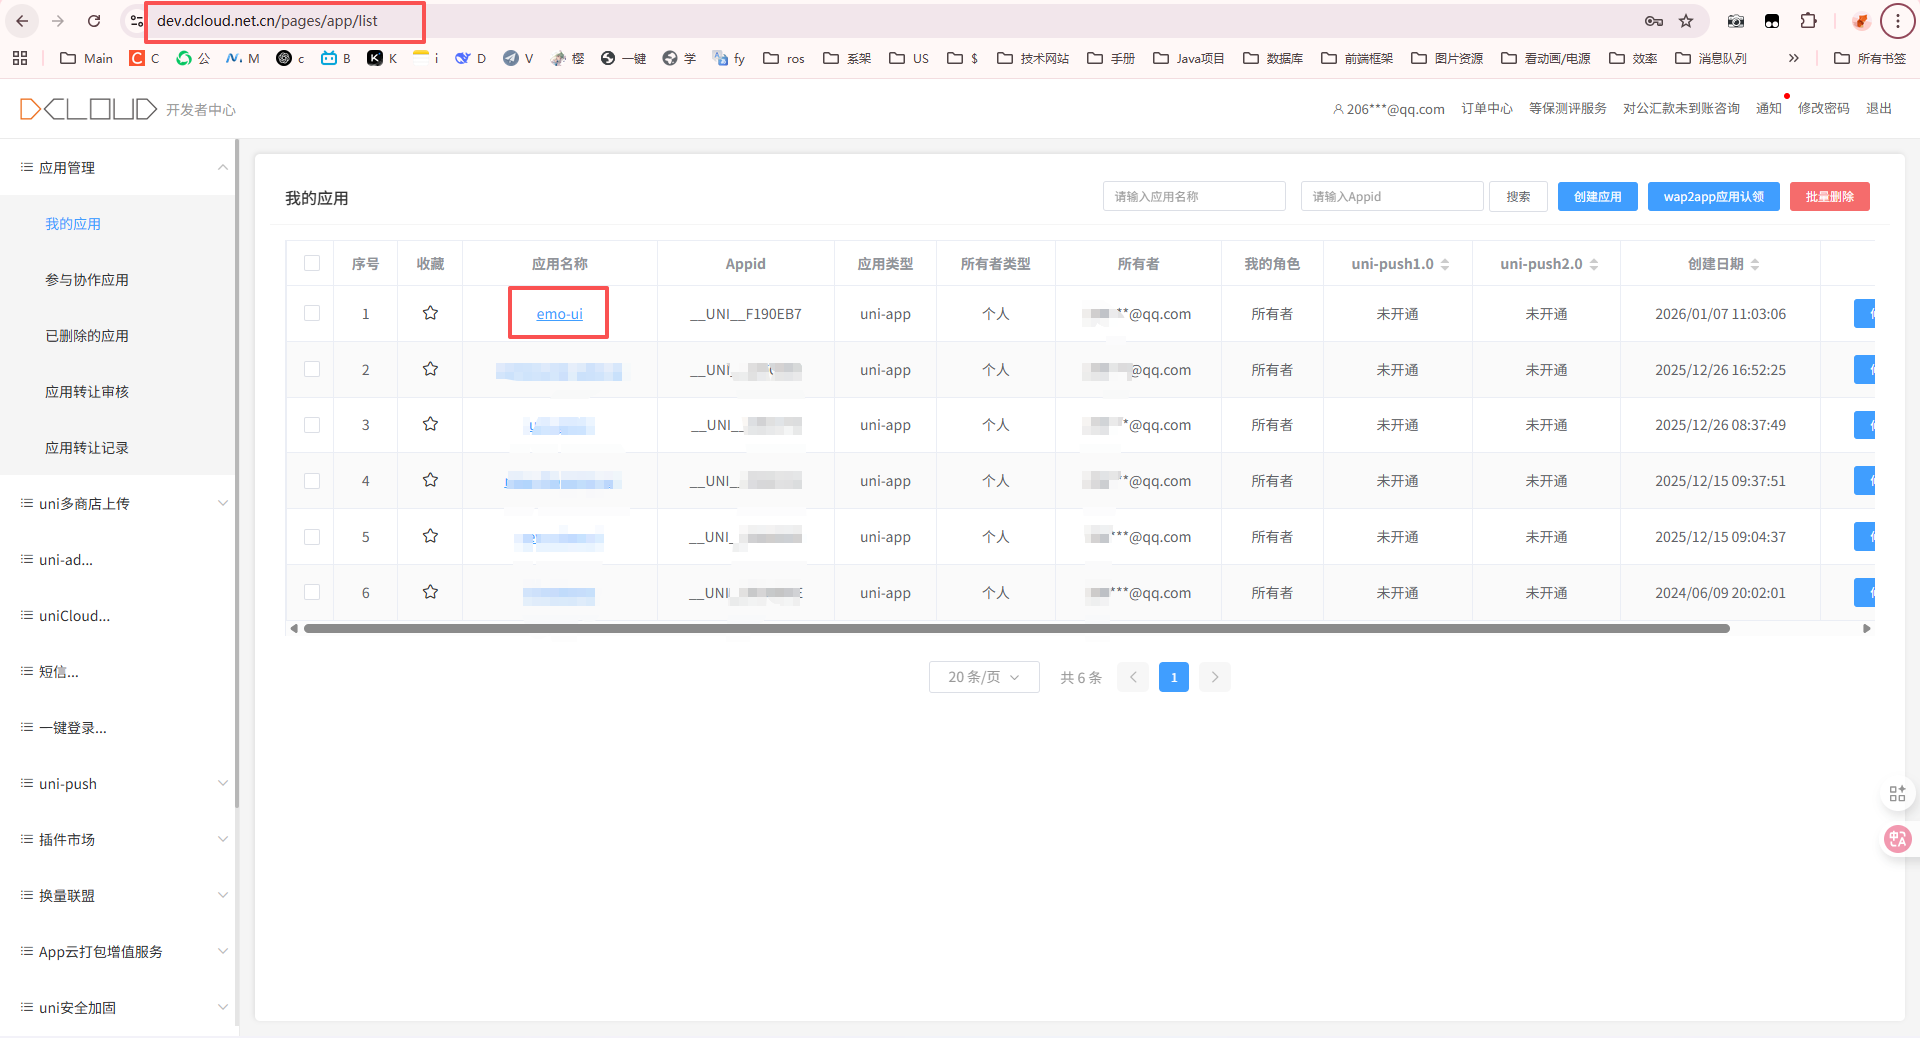Click the wap2app应用认领 button
1920x1038 pixels.
click(1713, 196)
